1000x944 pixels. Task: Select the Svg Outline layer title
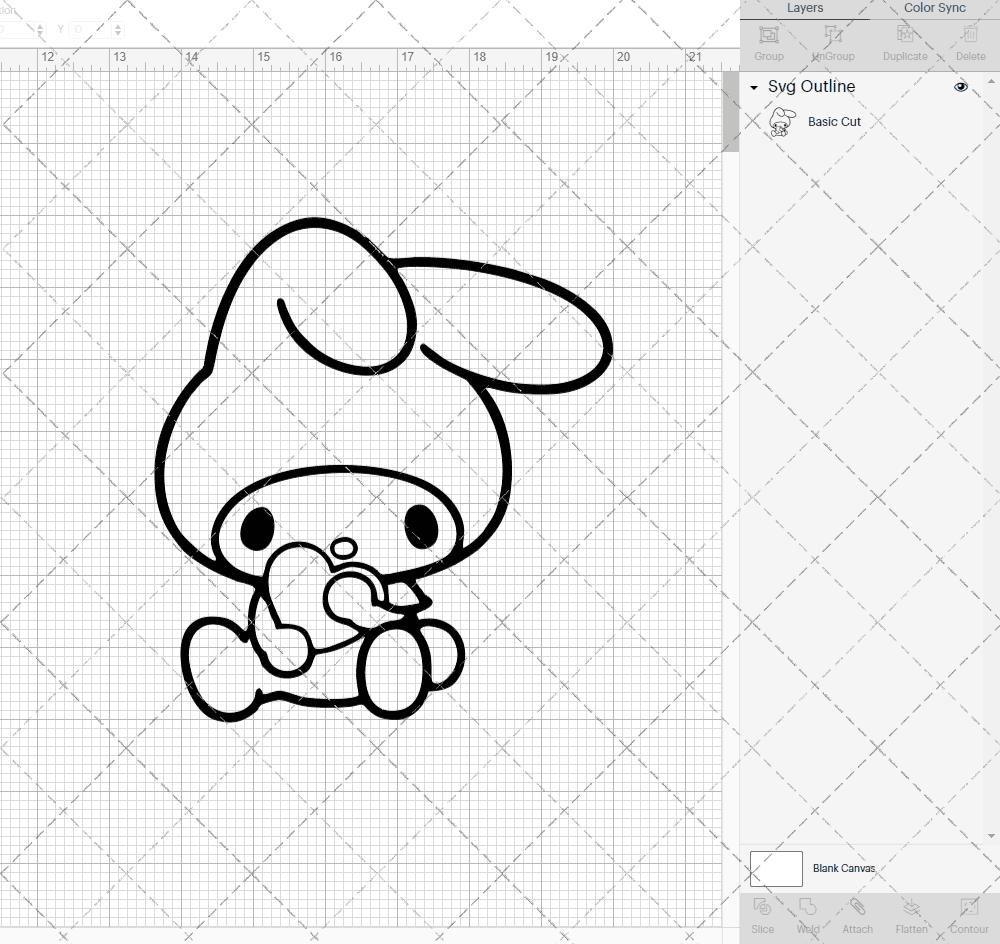[x=811, y=86]
